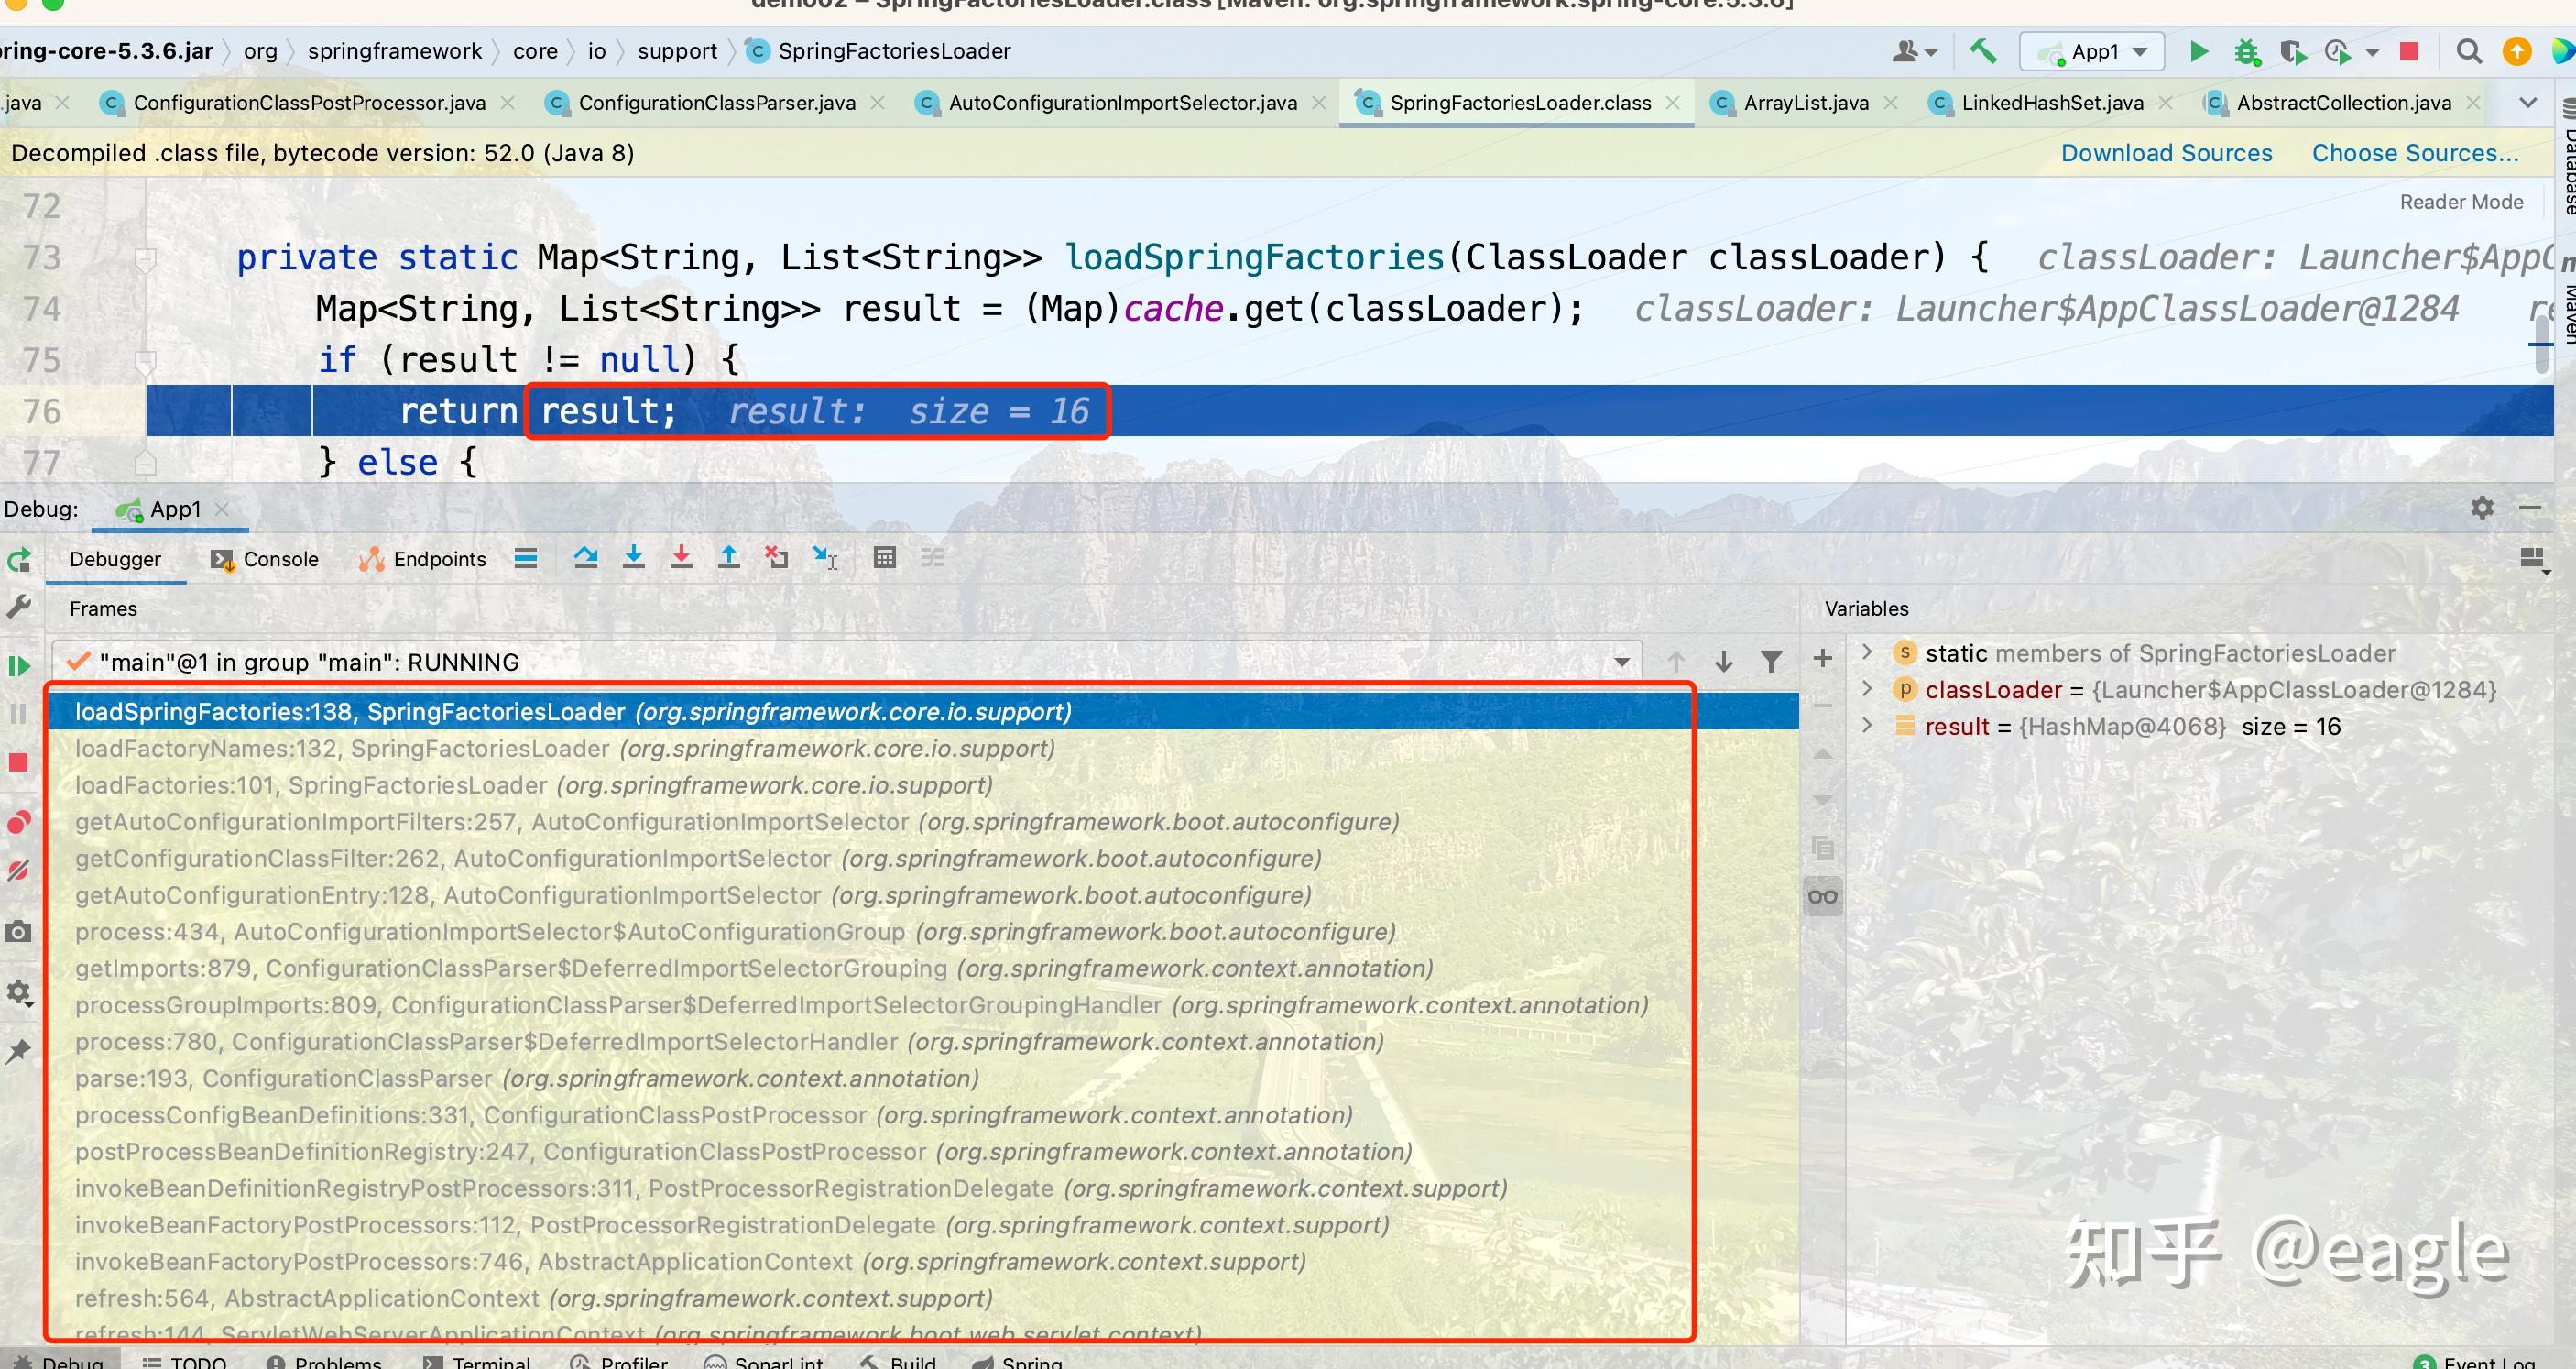Click the Force Step Into icon

[x=681, y=558]
